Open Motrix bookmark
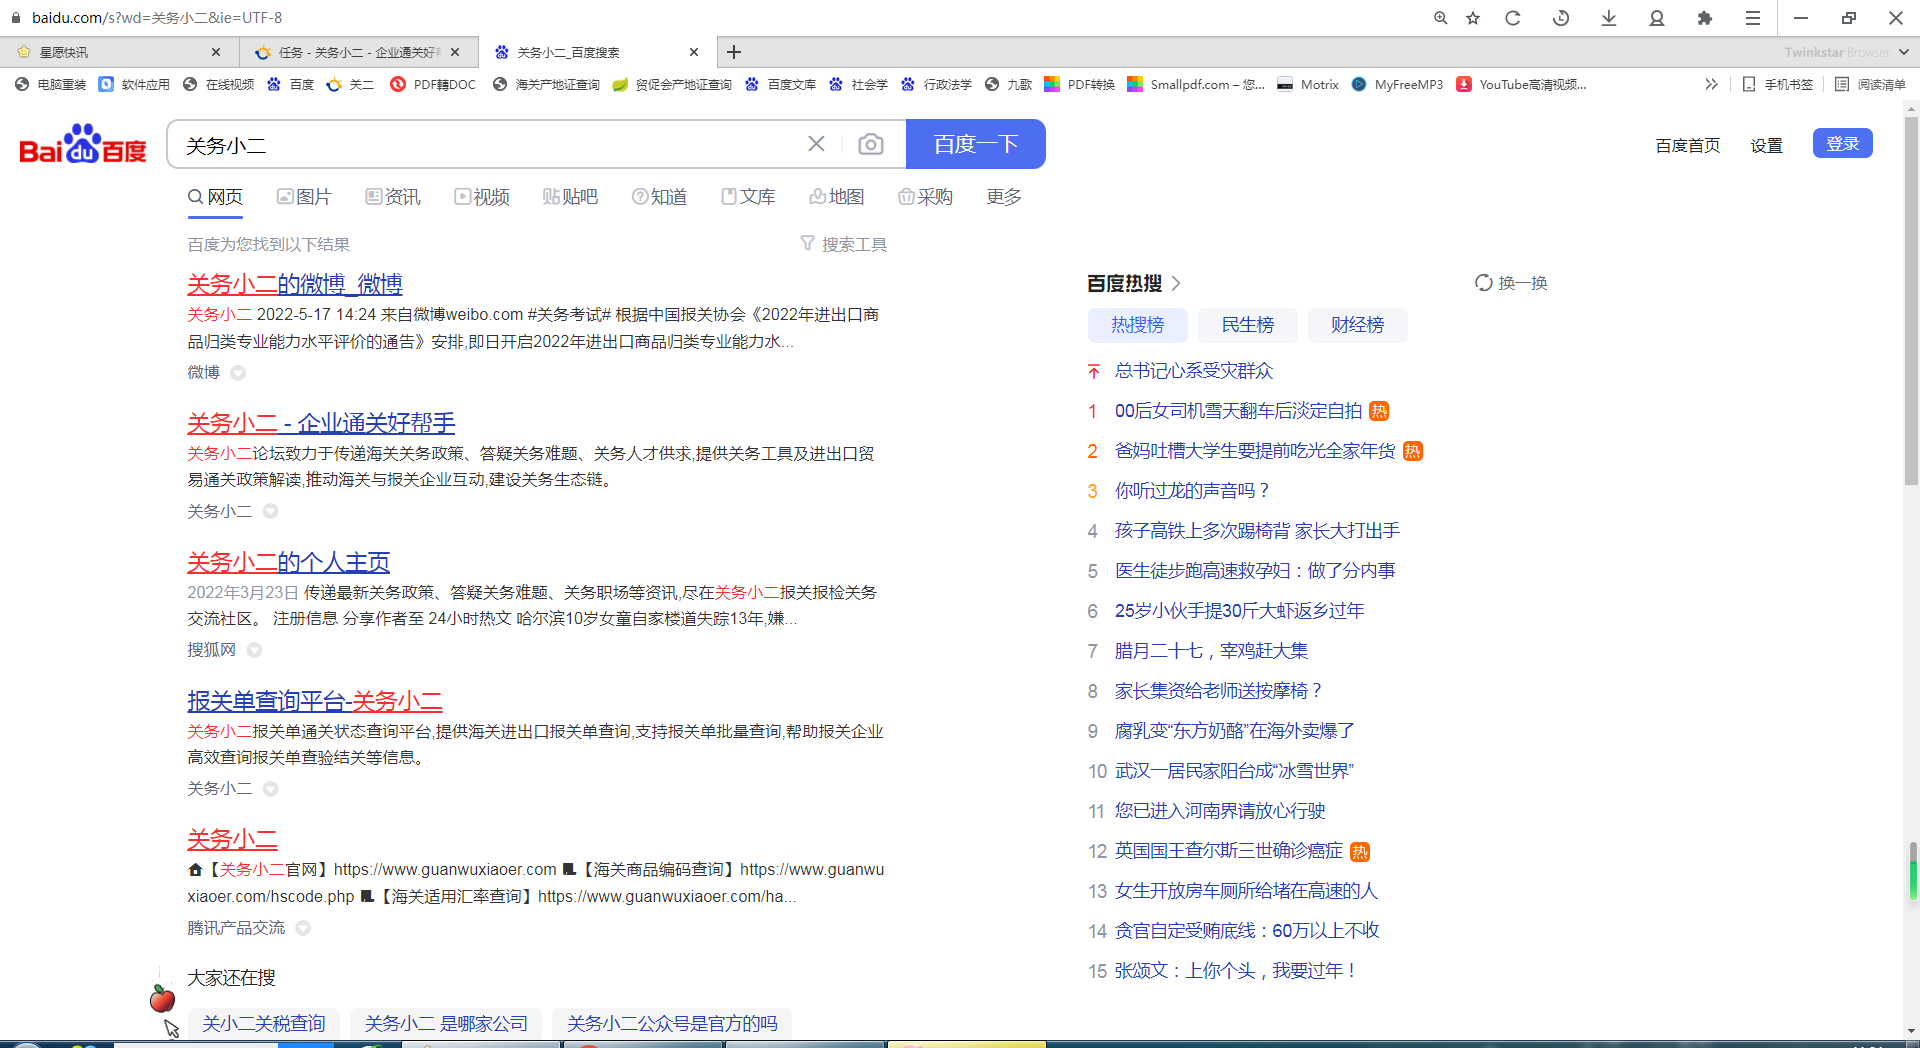The width and height of the screenshot is (1920, 1048). tap(1308, 84)
